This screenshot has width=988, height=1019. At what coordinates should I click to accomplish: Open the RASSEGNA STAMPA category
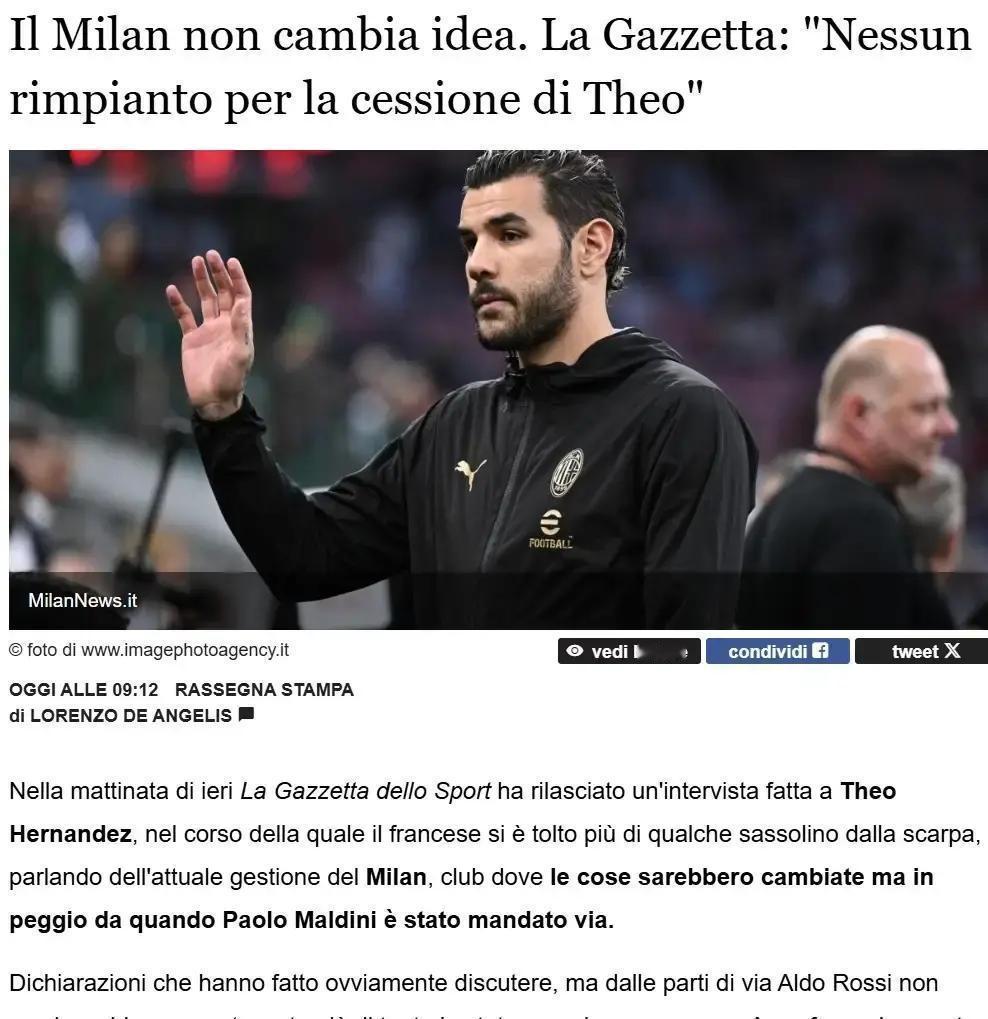(x=265, y=690)
